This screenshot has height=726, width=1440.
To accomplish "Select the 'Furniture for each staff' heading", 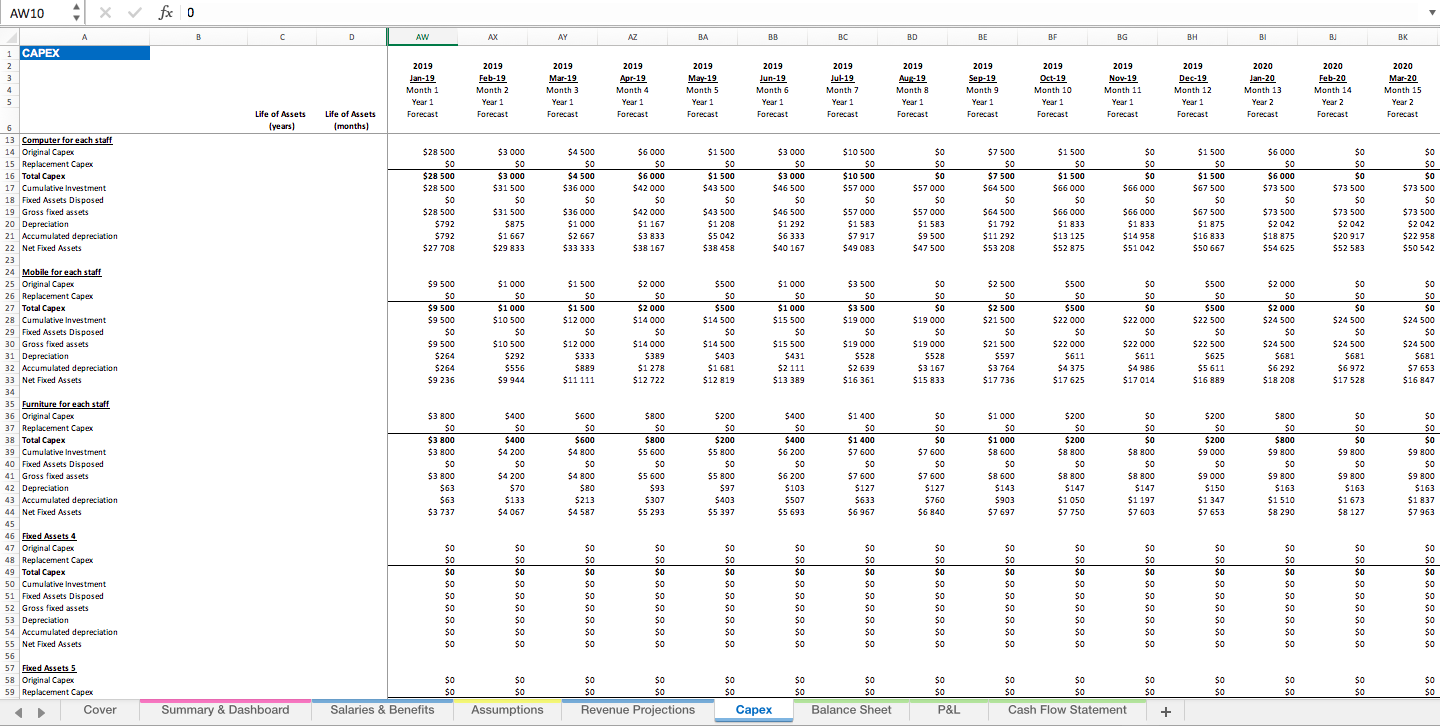I will (x=65, y=404).
